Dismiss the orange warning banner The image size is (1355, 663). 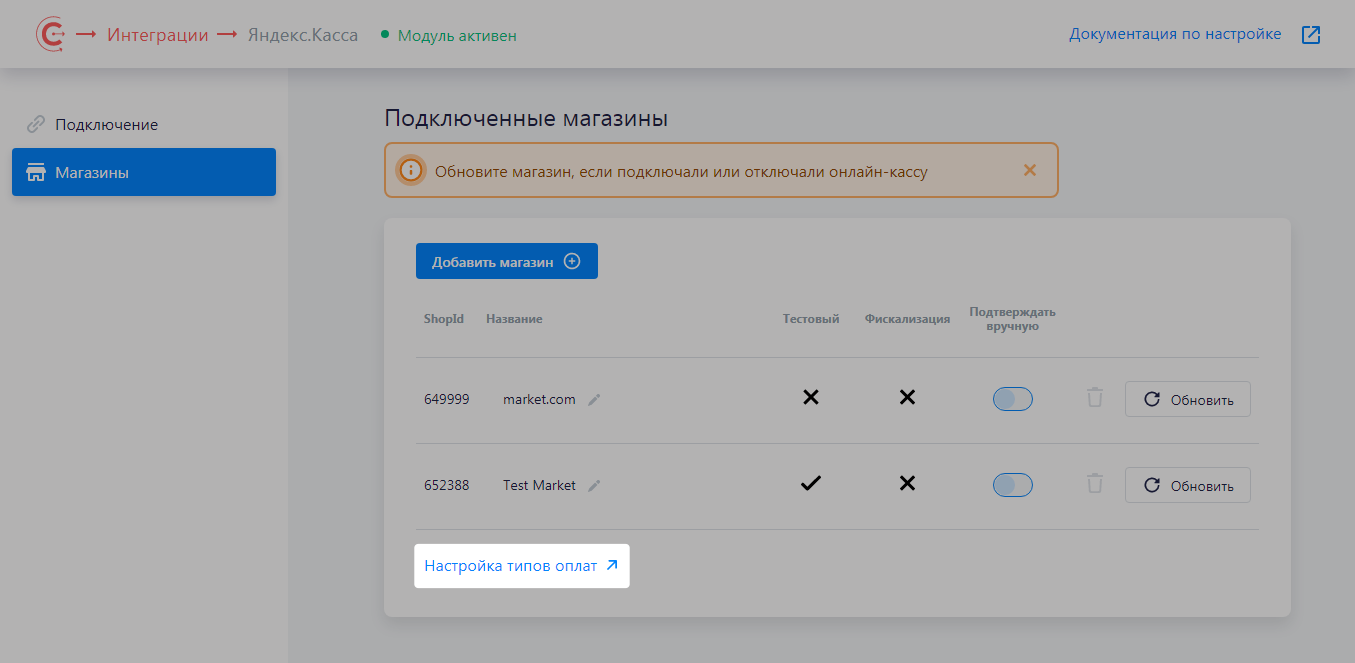pos(1030,170)
